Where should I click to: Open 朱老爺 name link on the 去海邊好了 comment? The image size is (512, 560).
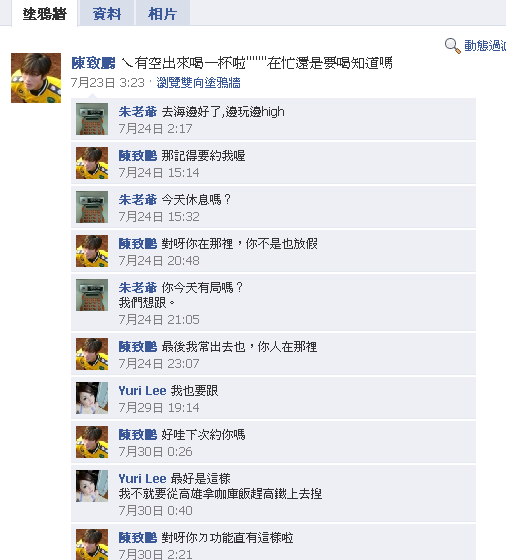[x=137, y=112]
